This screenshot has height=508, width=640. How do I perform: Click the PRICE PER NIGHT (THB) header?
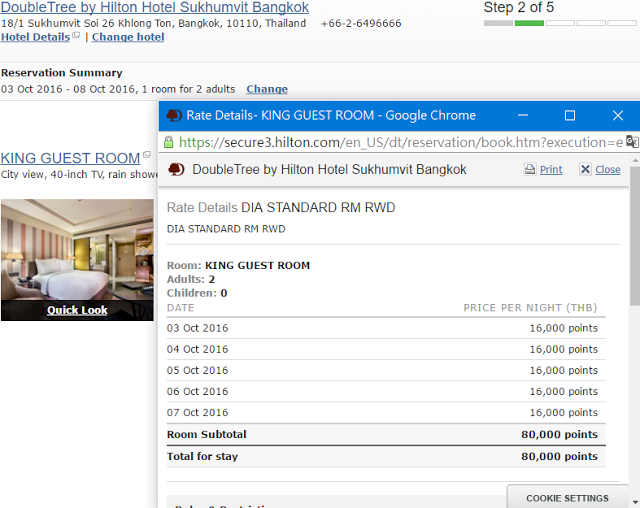tap(530, 308)
